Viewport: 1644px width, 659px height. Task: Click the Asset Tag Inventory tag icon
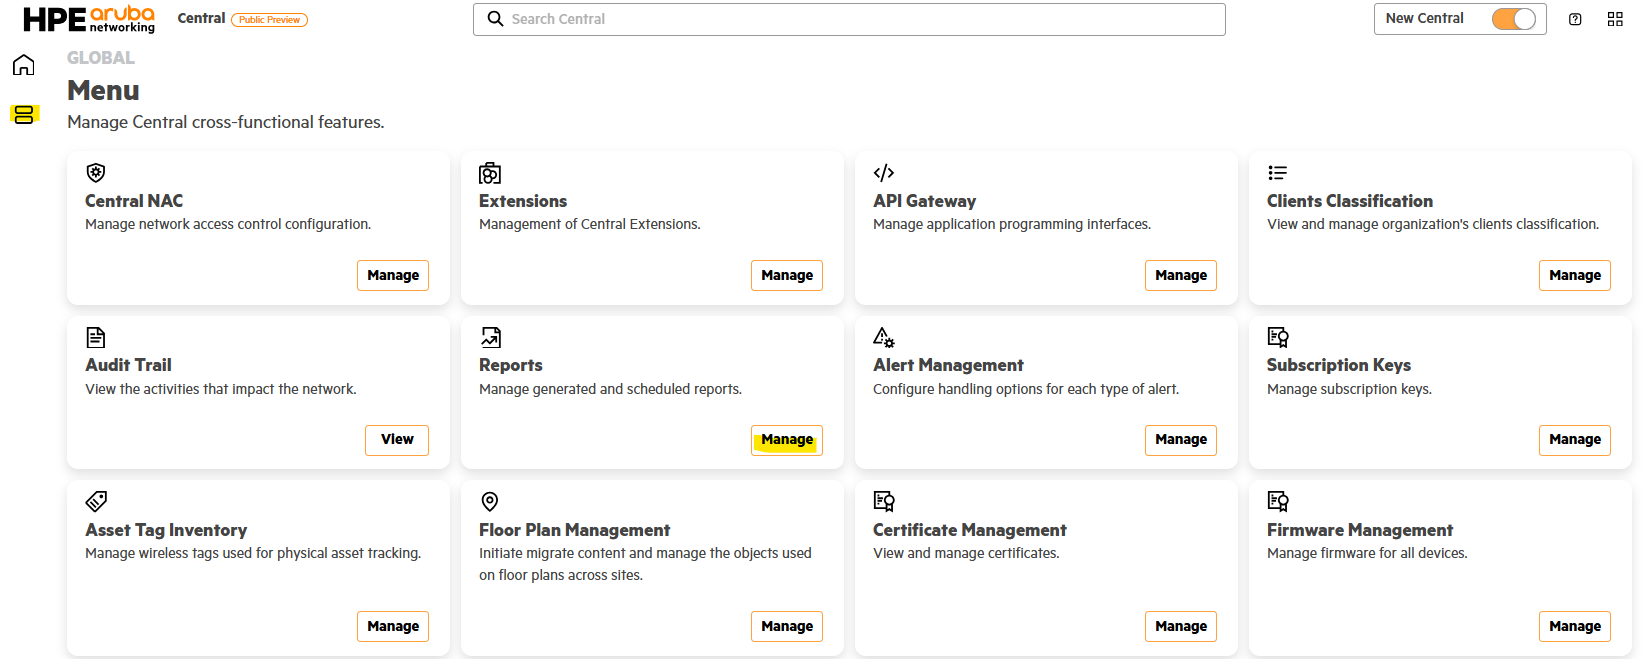point(96,501)
